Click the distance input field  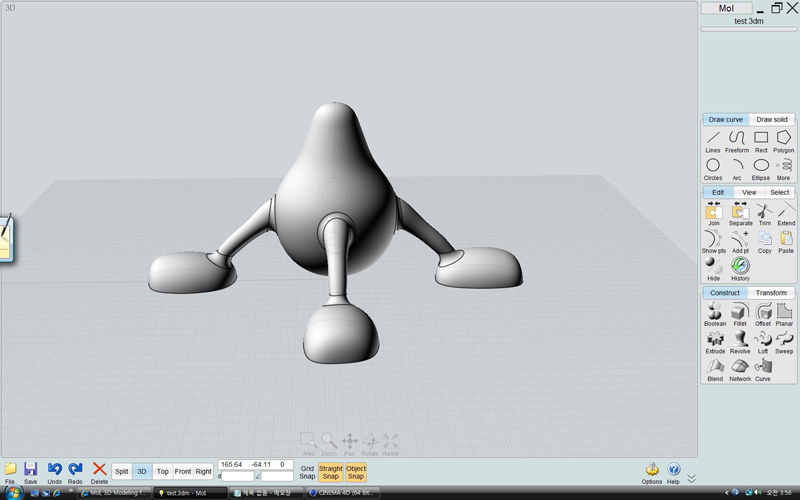tap(238, 476)
